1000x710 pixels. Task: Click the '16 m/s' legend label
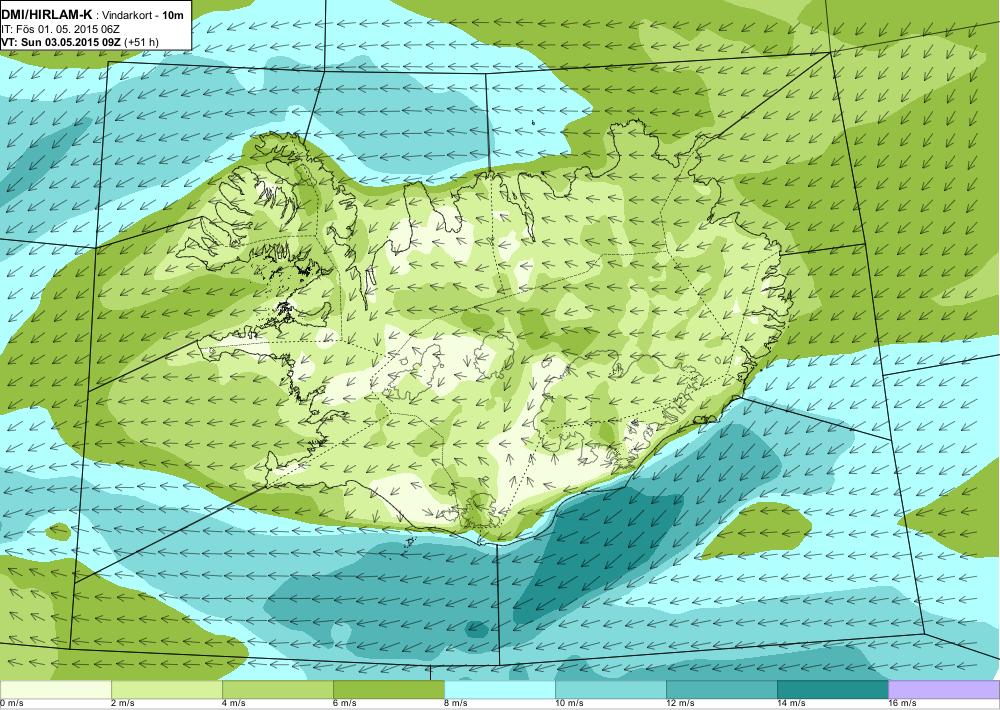pos(902,703)
